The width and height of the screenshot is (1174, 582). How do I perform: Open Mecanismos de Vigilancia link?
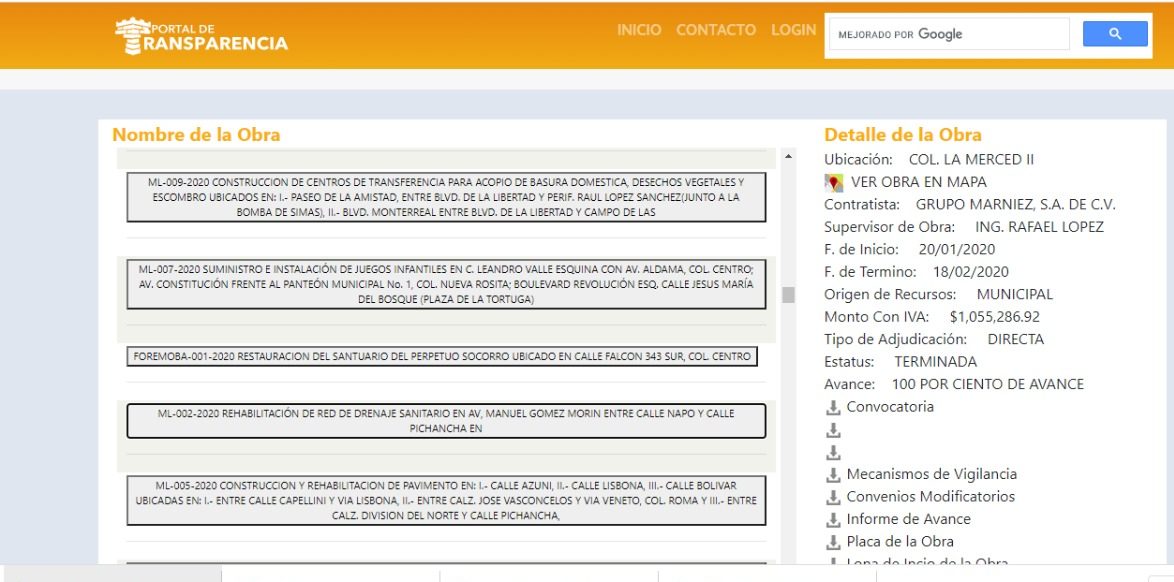coord(931,474)
